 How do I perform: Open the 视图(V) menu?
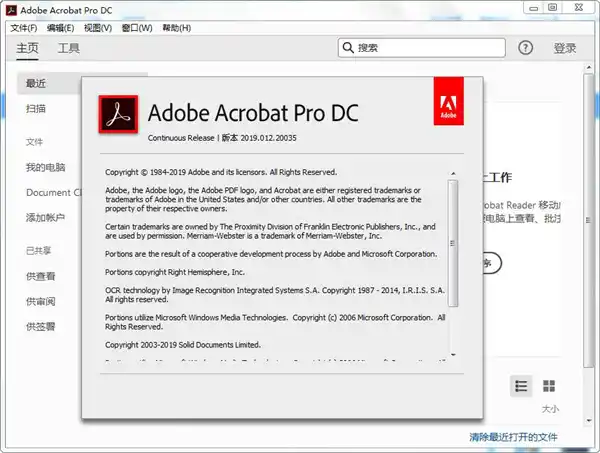tap(98, 28)
